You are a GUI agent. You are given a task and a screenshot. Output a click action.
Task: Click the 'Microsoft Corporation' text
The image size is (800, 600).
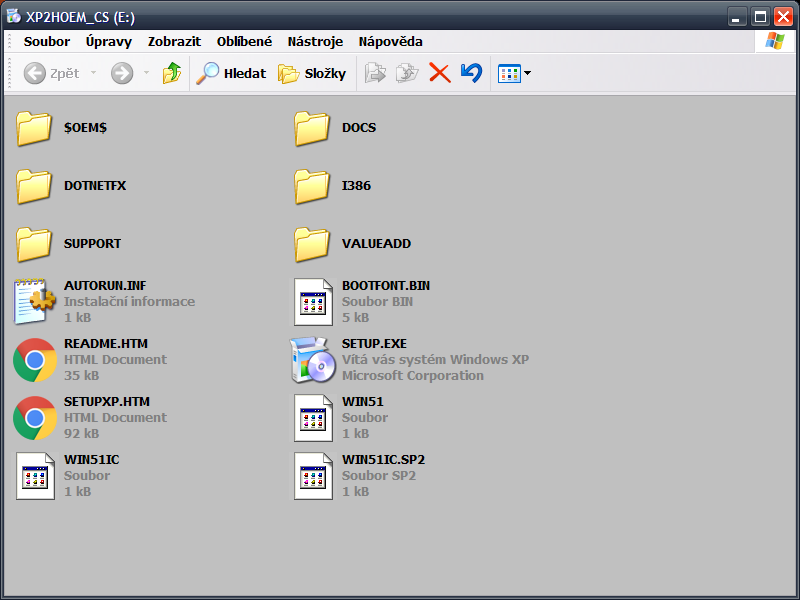412,376
